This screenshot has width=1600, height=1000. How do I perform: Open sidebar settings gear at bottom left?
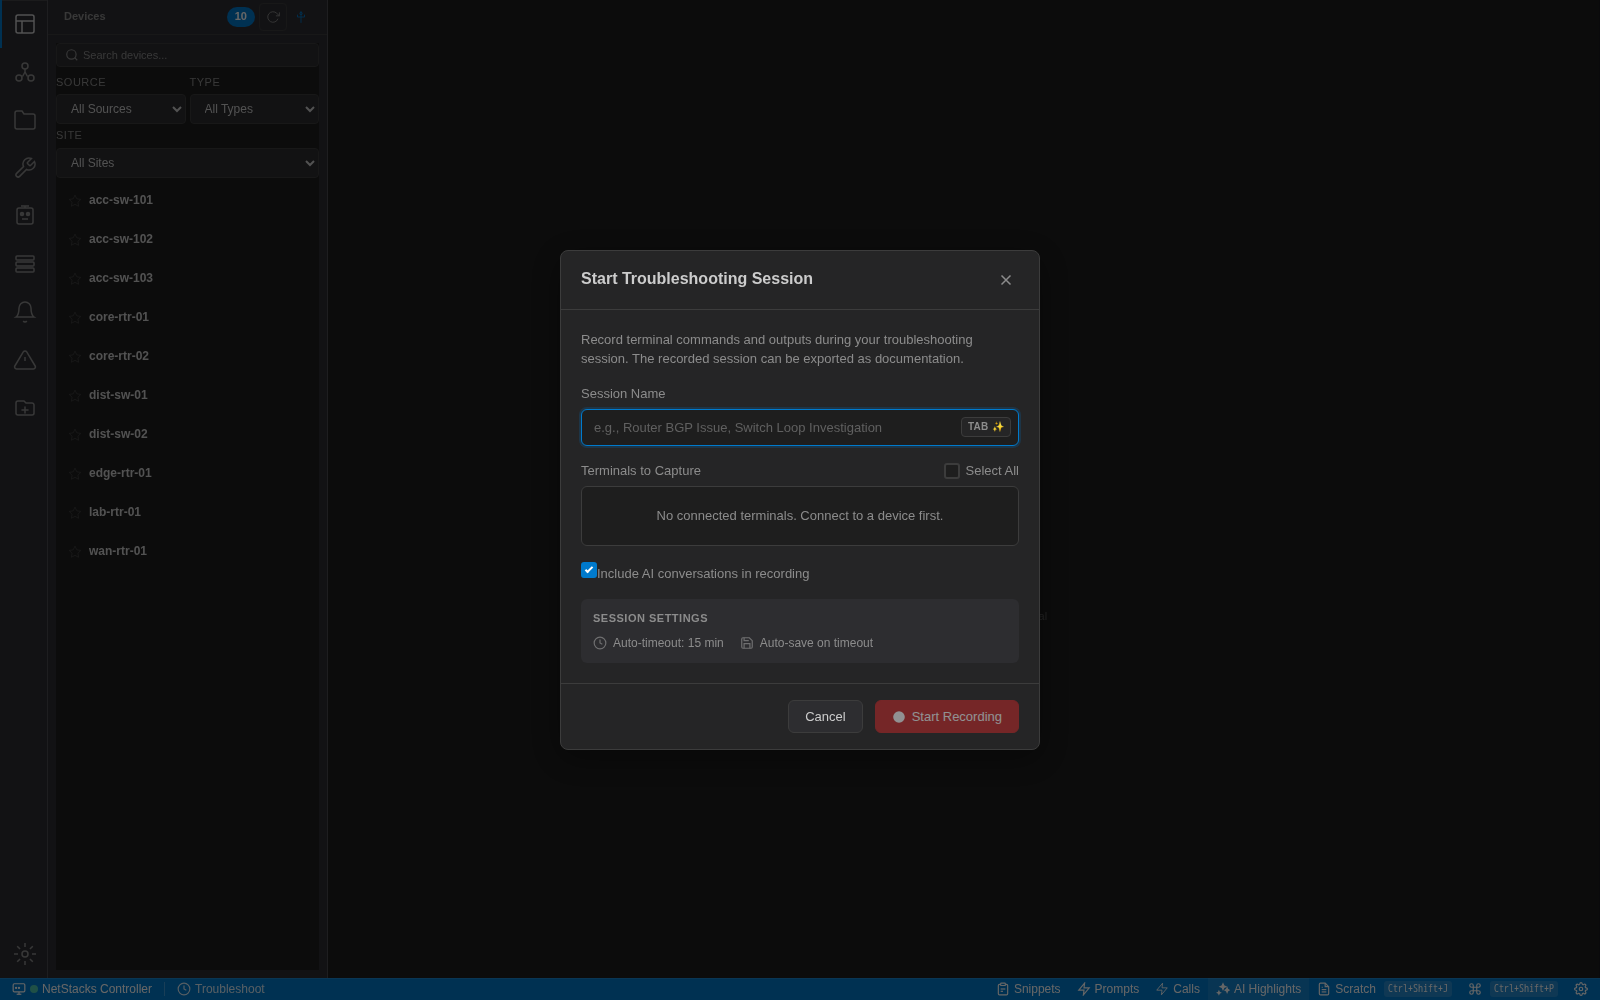pos(25,954)
